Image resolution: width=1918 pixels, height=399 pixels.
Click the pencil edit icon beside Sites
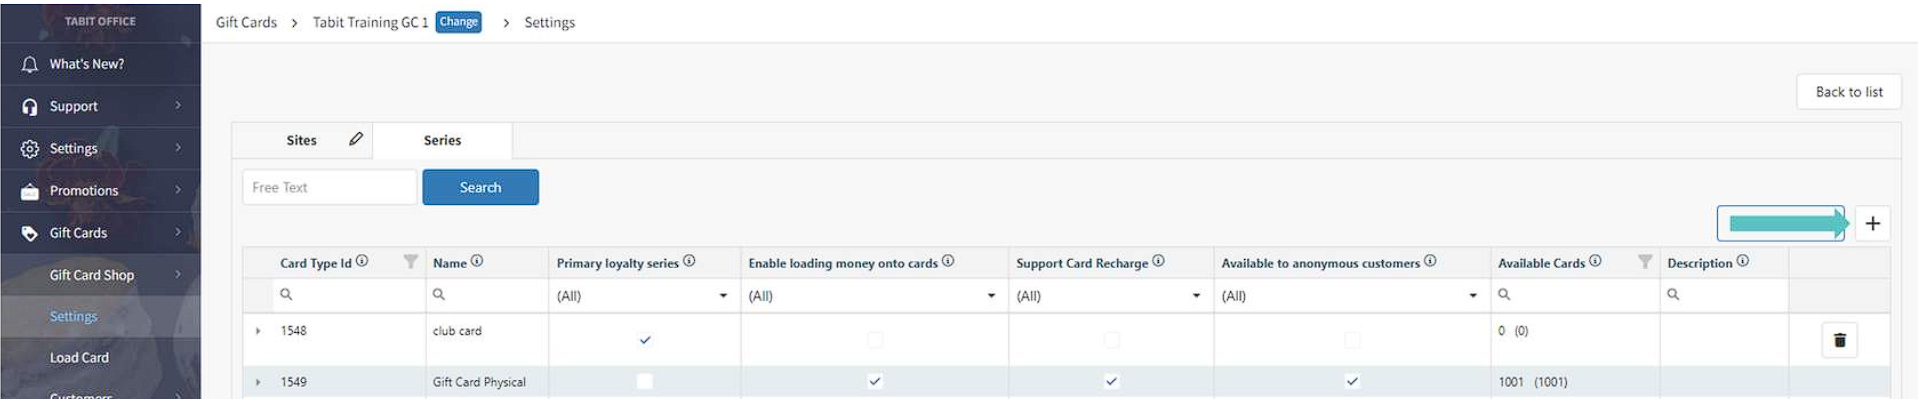pos(356,139)
